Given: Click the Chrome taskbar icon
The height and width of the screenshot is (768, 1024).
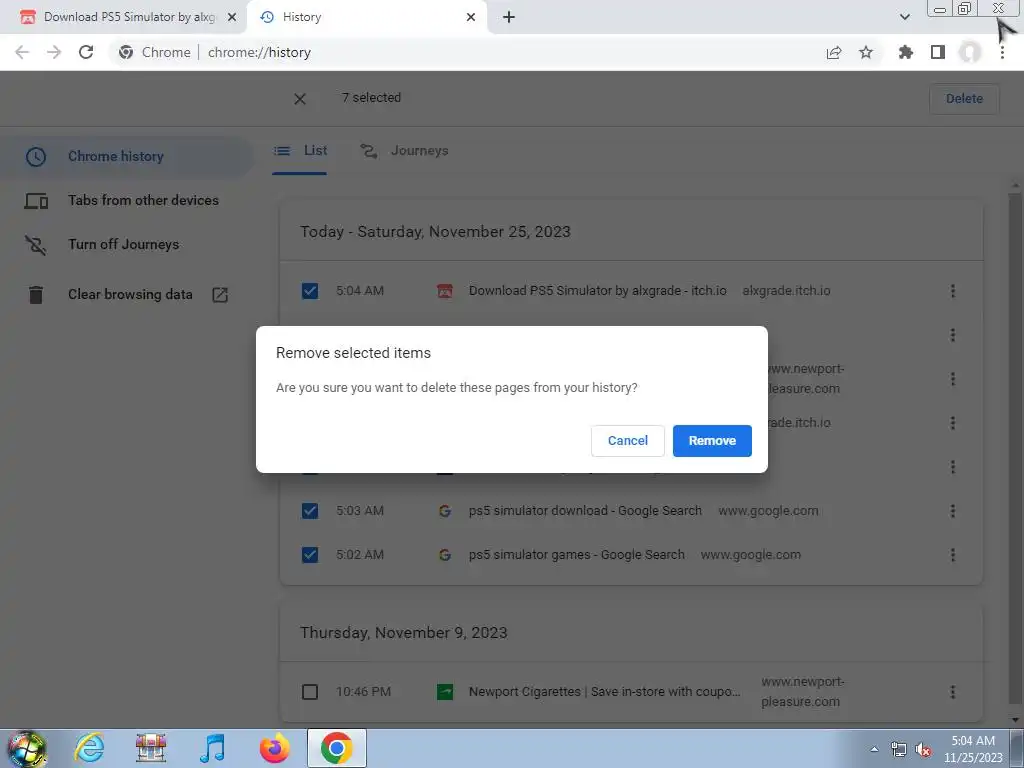Looking at the screenshot, I should [336, 748].
